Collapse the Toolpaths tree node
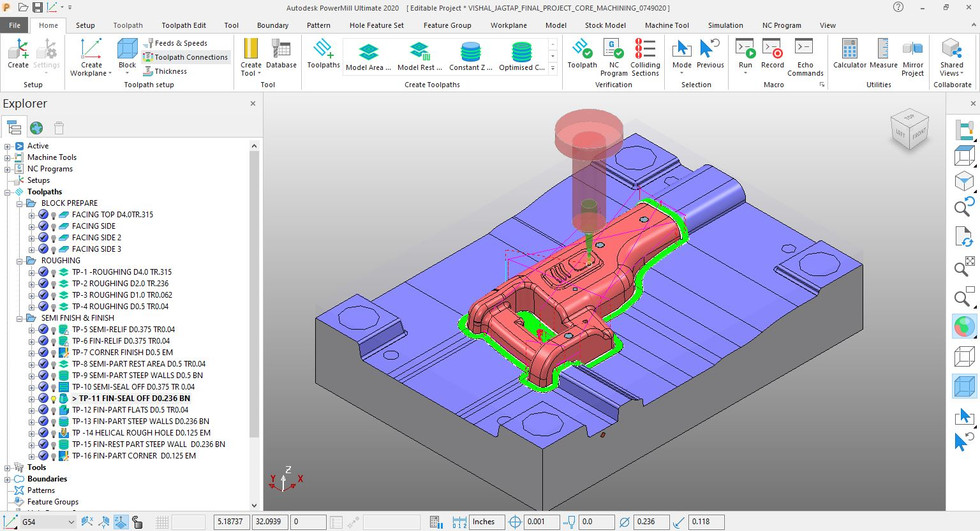Image resolution: width=980 pixels, height=531 pixels. point(8,192)
